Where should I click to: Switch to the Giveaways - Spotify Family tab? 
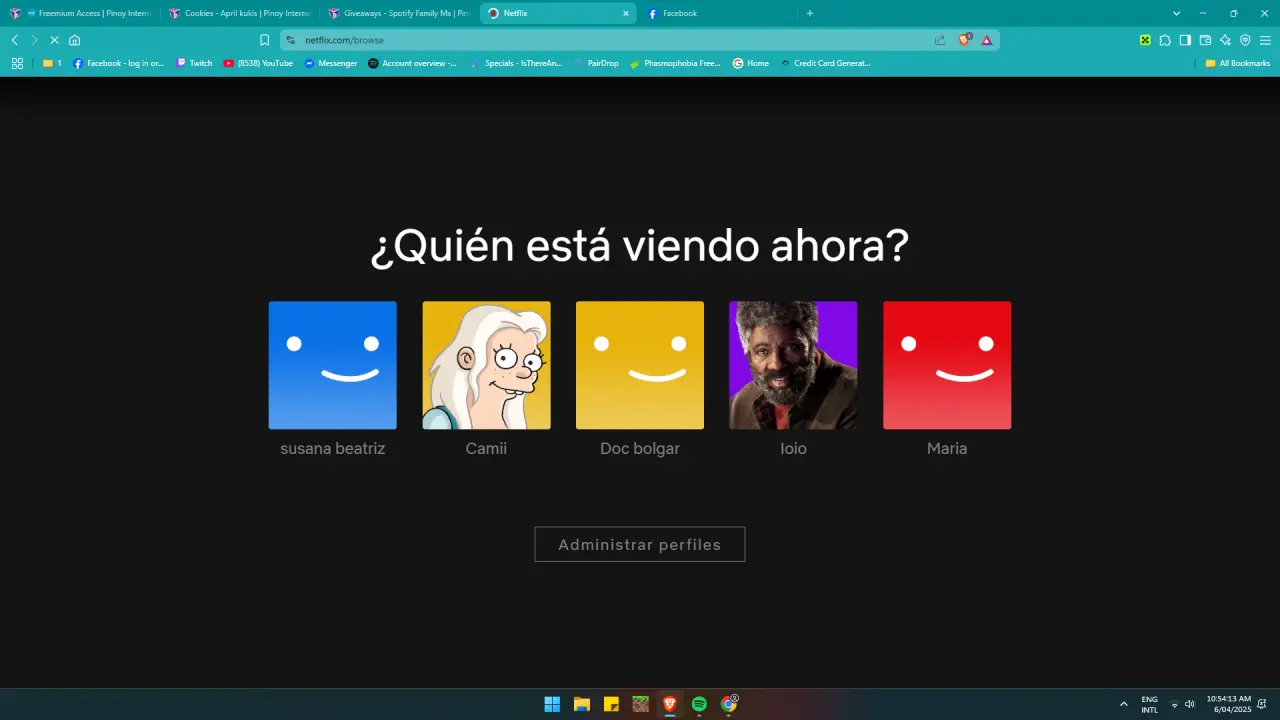point(399,13)
